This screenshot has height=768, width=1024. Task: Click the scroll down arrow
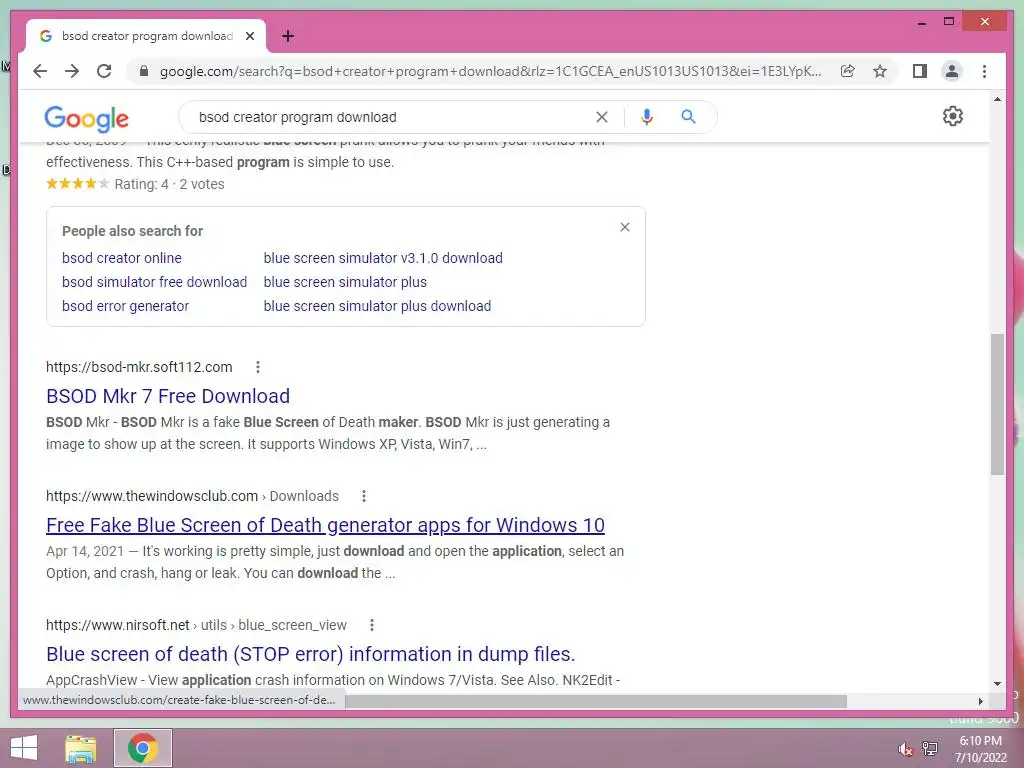click(997, 684)
